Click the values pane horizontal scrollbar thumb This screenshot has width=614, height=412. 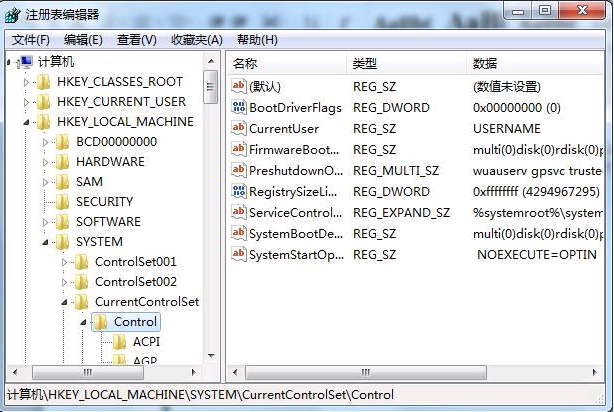click(x=366, y=372)
